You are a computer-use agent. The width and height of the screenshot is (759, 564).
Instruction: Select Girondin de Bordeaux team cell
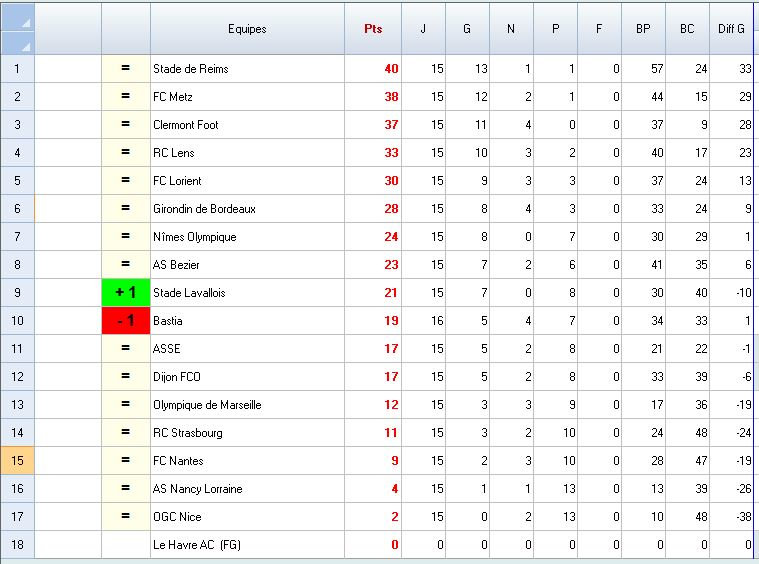(x=247, y=209)
